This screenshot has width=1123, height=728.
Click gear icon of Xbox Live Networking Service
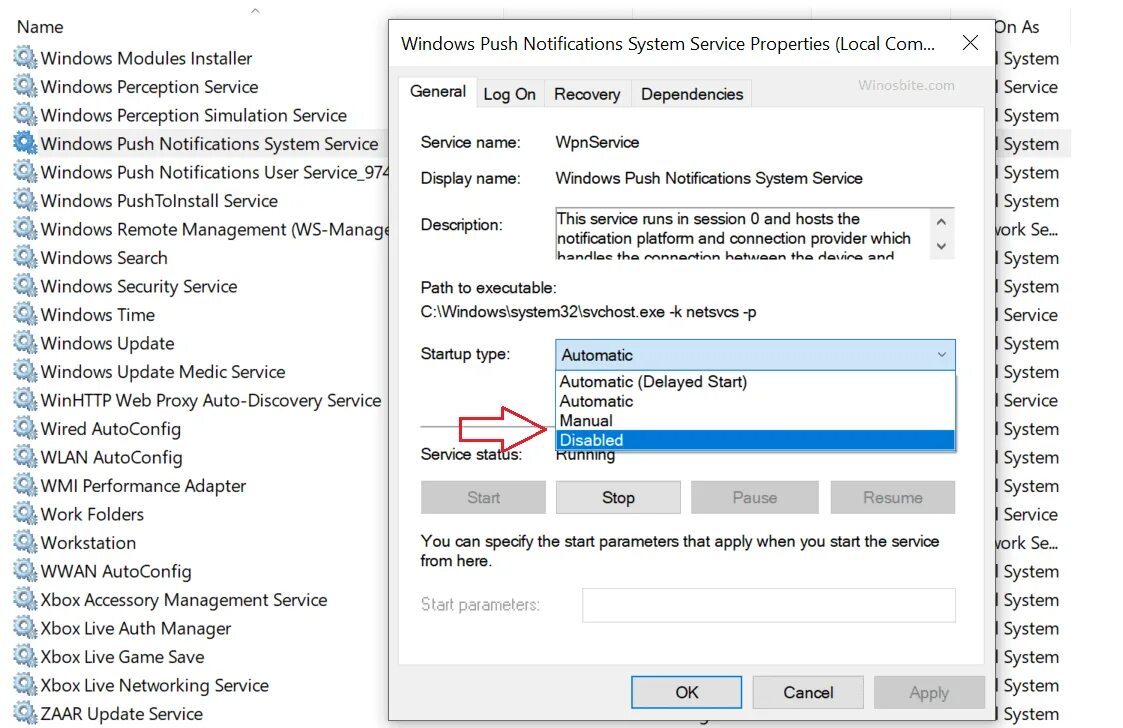pos(25,684)
